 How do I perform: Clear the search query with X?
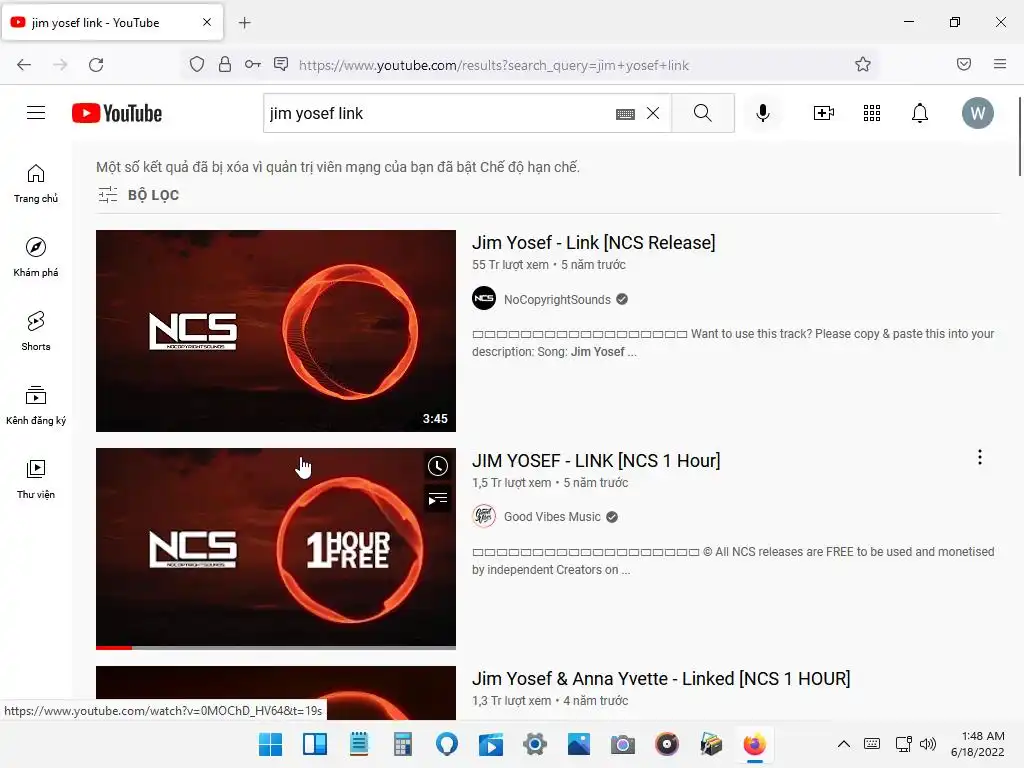tap(652, 113)
